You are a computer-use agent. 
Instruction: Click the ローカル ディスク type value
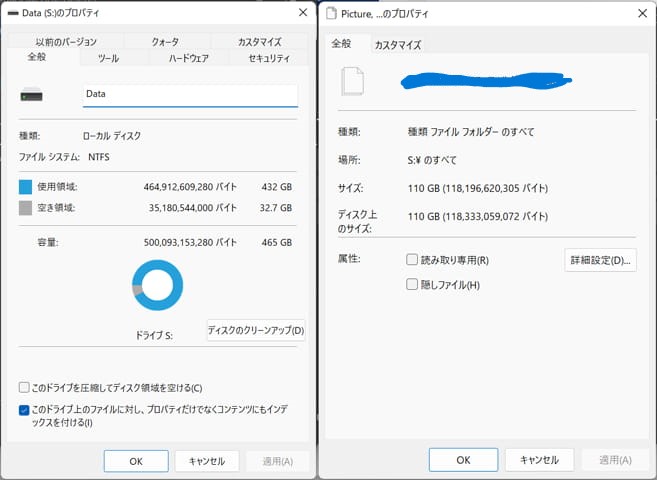(x=112, y=136)
